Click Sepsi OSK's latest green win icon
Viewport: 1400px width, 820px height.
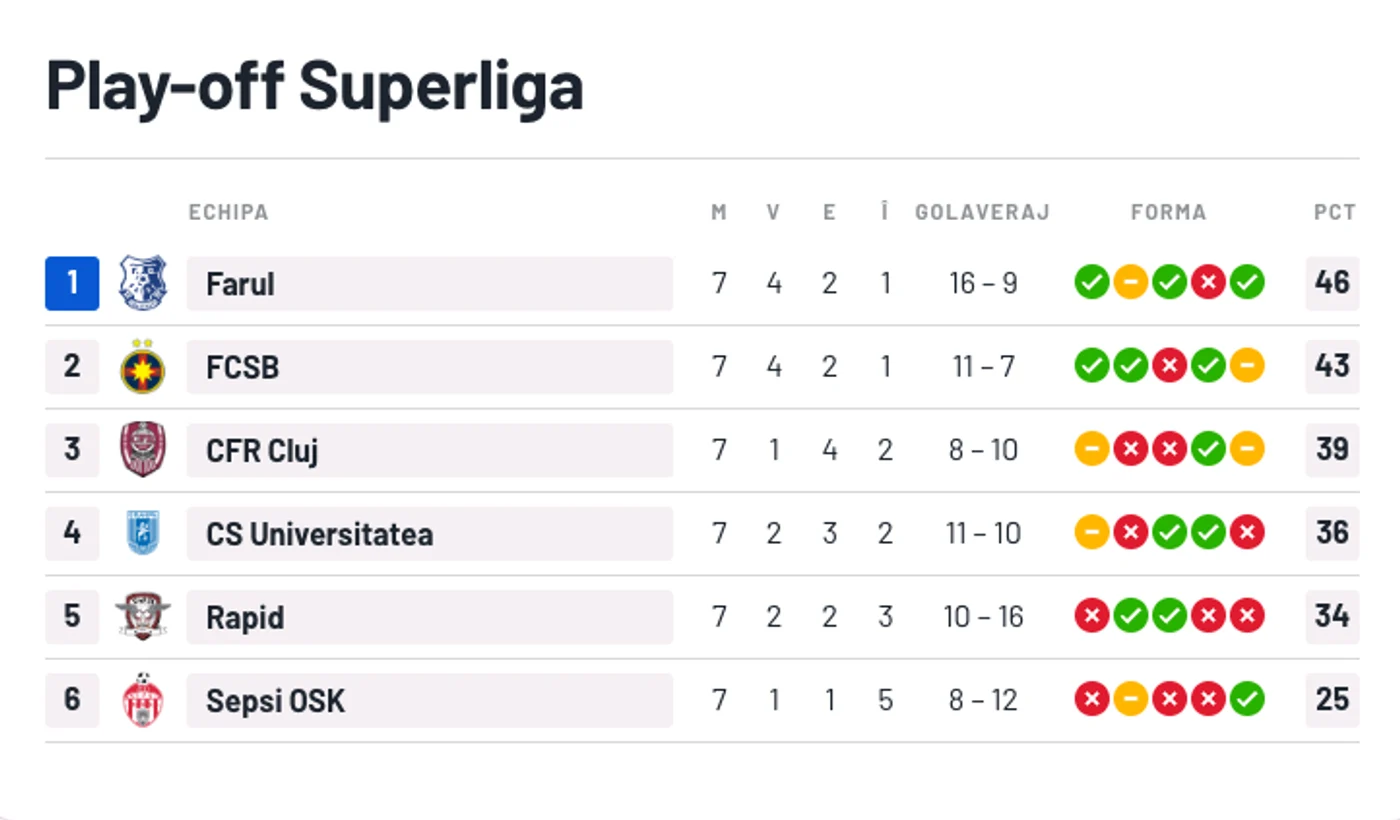click(x=1247, y=699)
